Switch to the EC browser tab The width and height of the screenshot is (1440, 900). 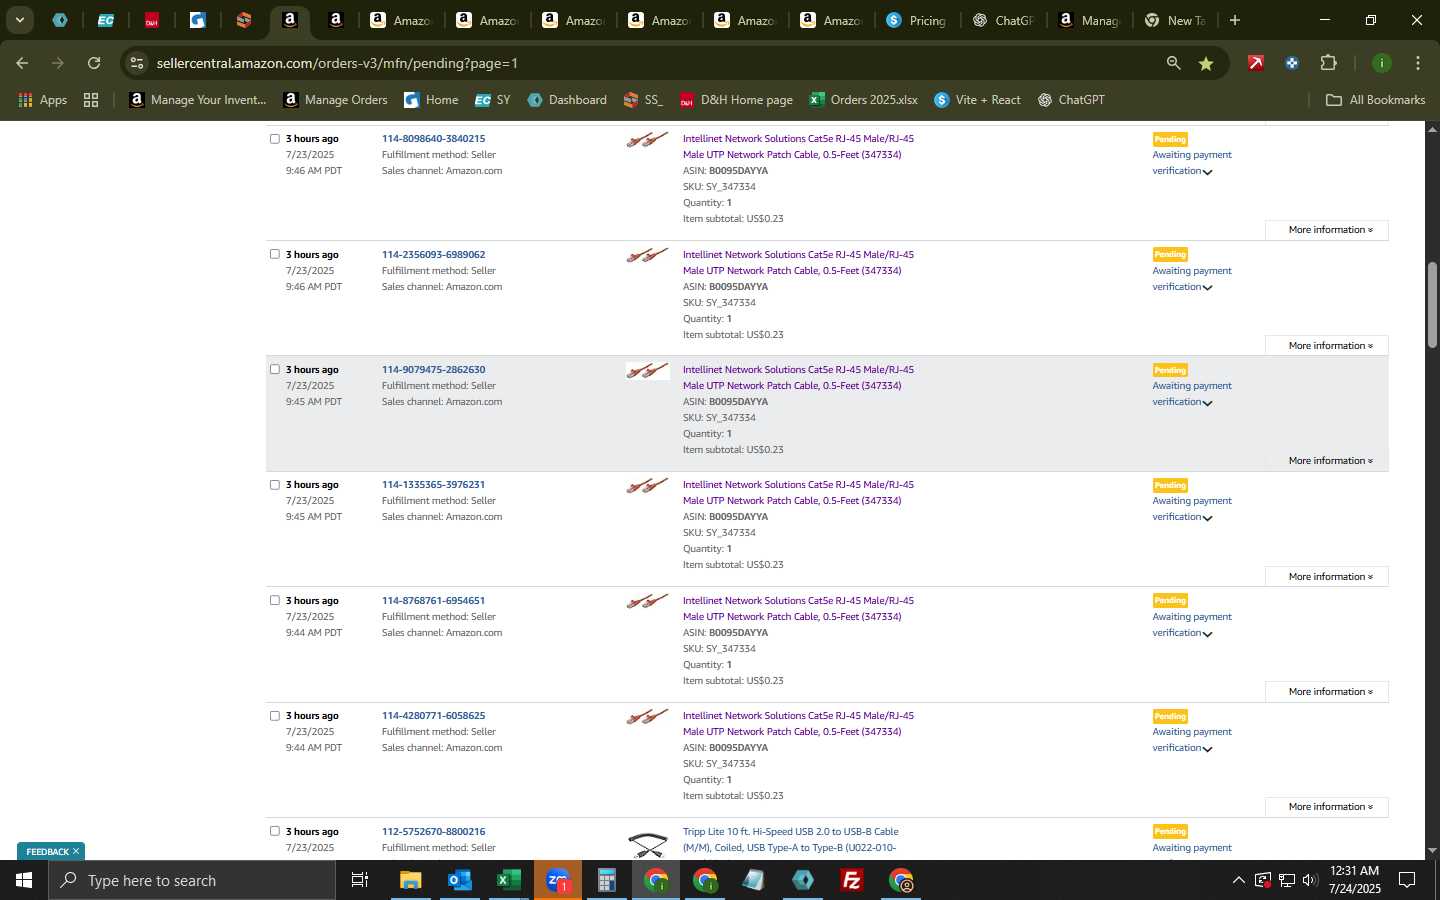[106, 20]
